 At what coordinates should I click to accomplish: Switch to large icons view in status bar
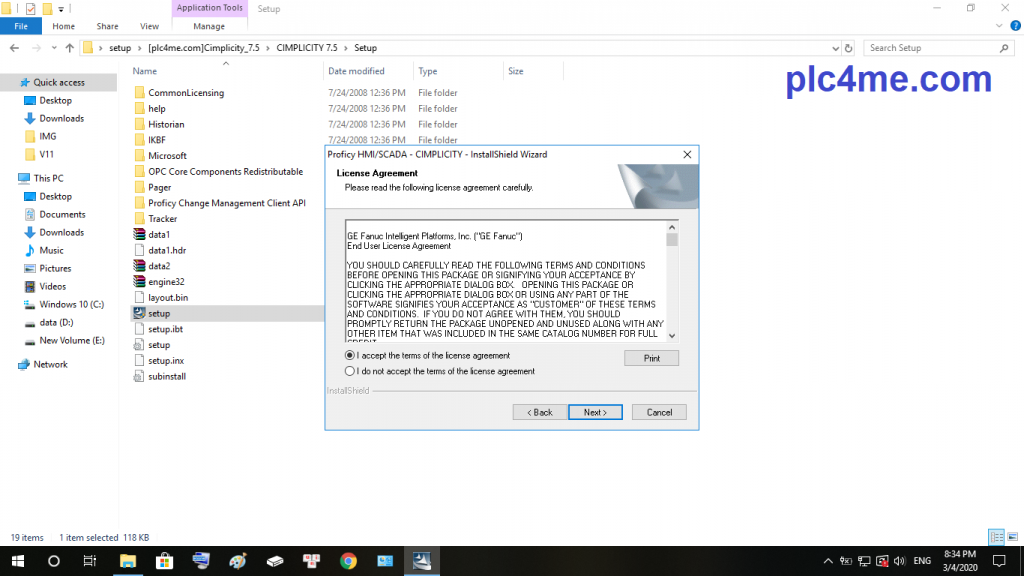(1012, 537)
